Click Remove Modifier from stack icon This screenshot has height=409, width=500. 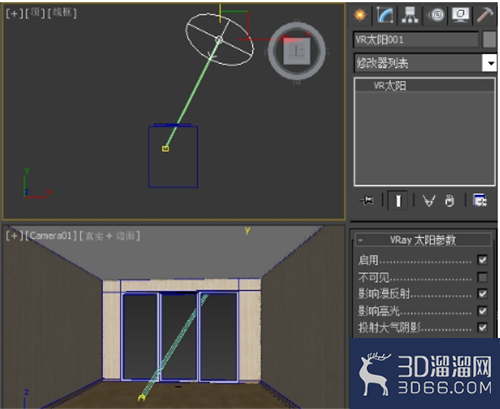click(449, 201)
